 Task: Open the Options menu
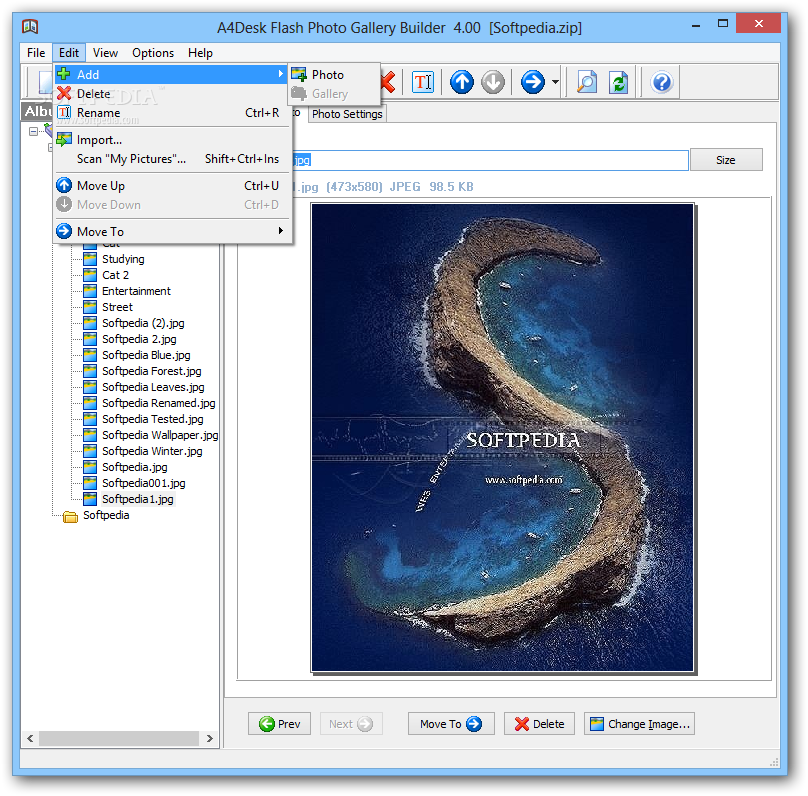153,53
